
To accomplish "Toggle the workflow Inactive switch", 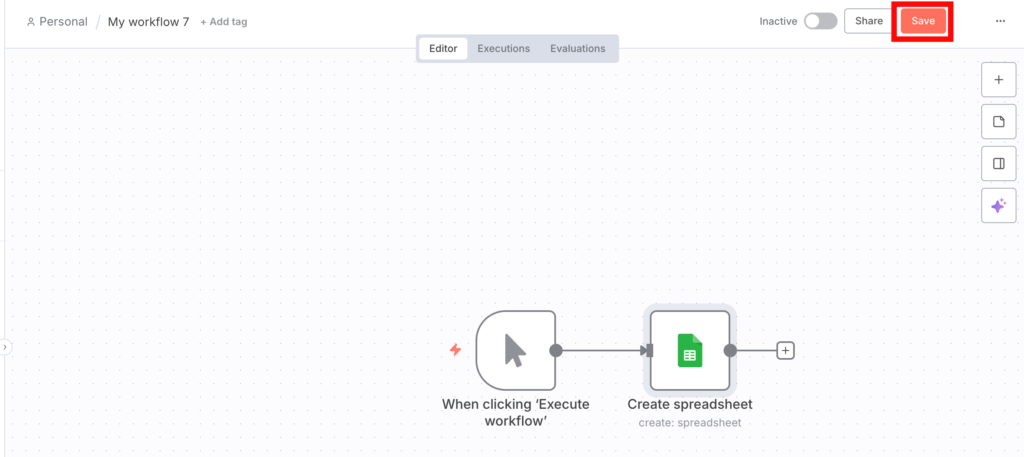I will 820,21.
